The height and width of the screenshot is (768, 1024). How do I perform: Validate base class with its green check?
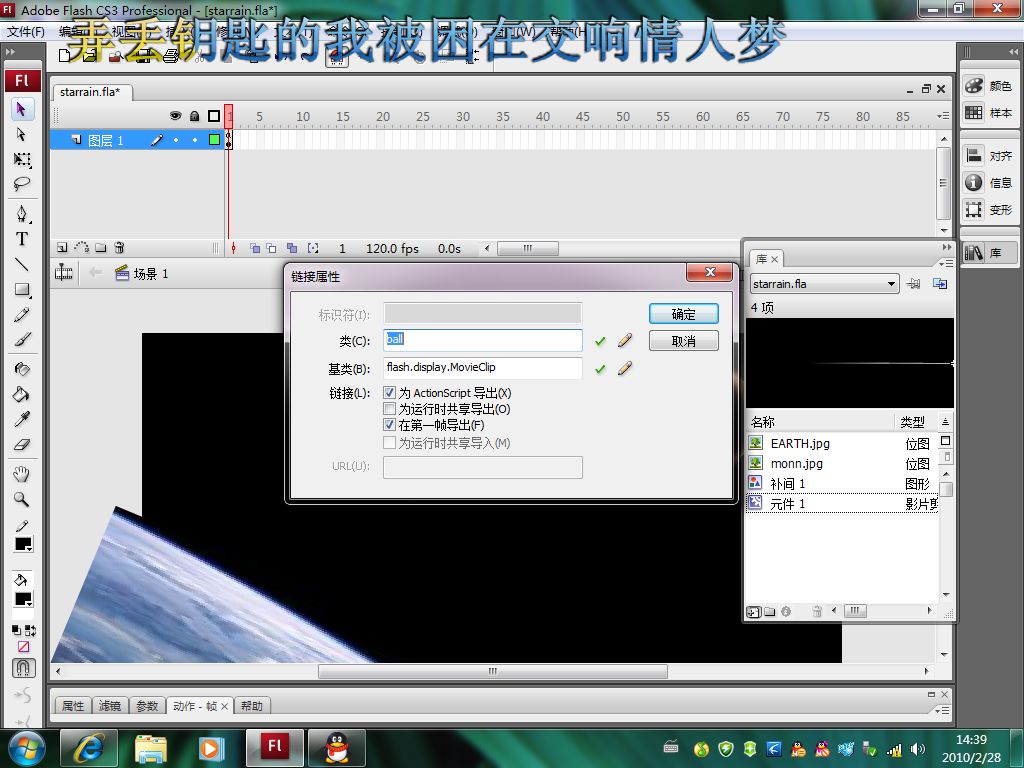click(600, 369)
